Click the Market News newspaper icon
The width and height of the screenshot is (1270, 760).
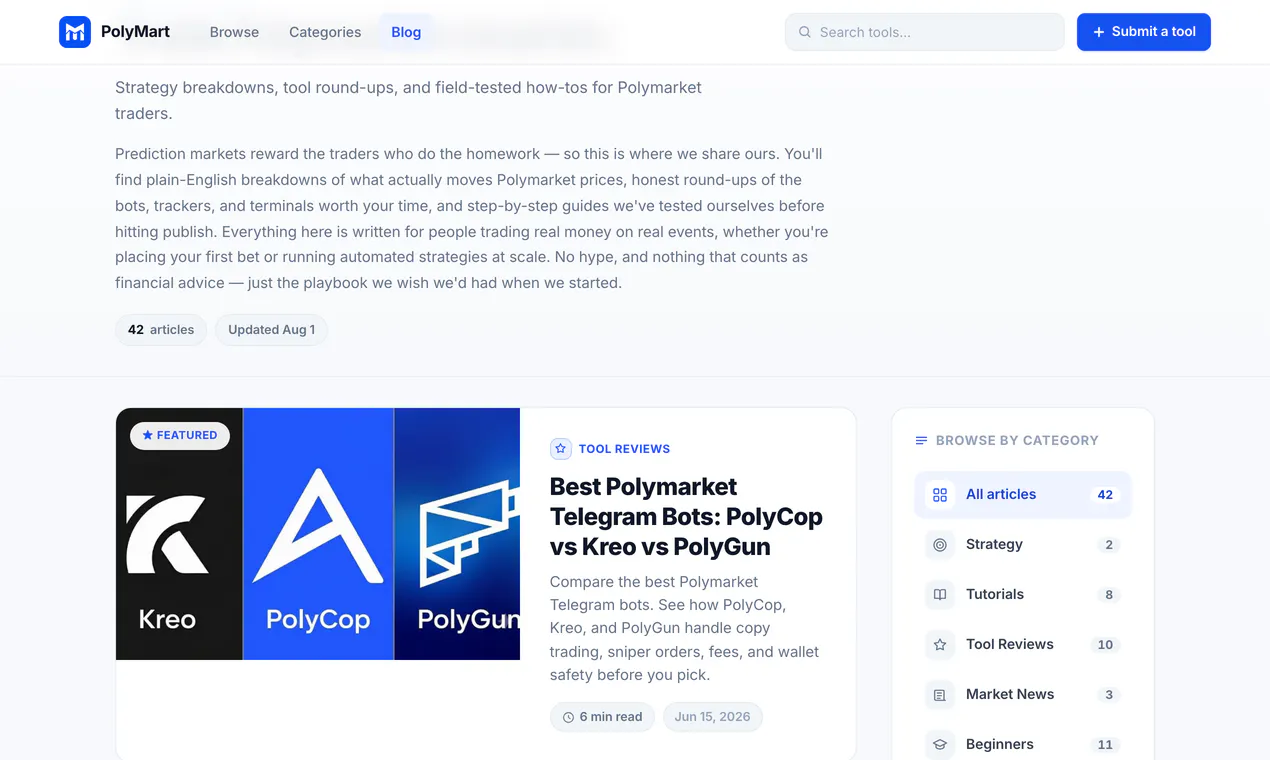click(x=940, y=695)
